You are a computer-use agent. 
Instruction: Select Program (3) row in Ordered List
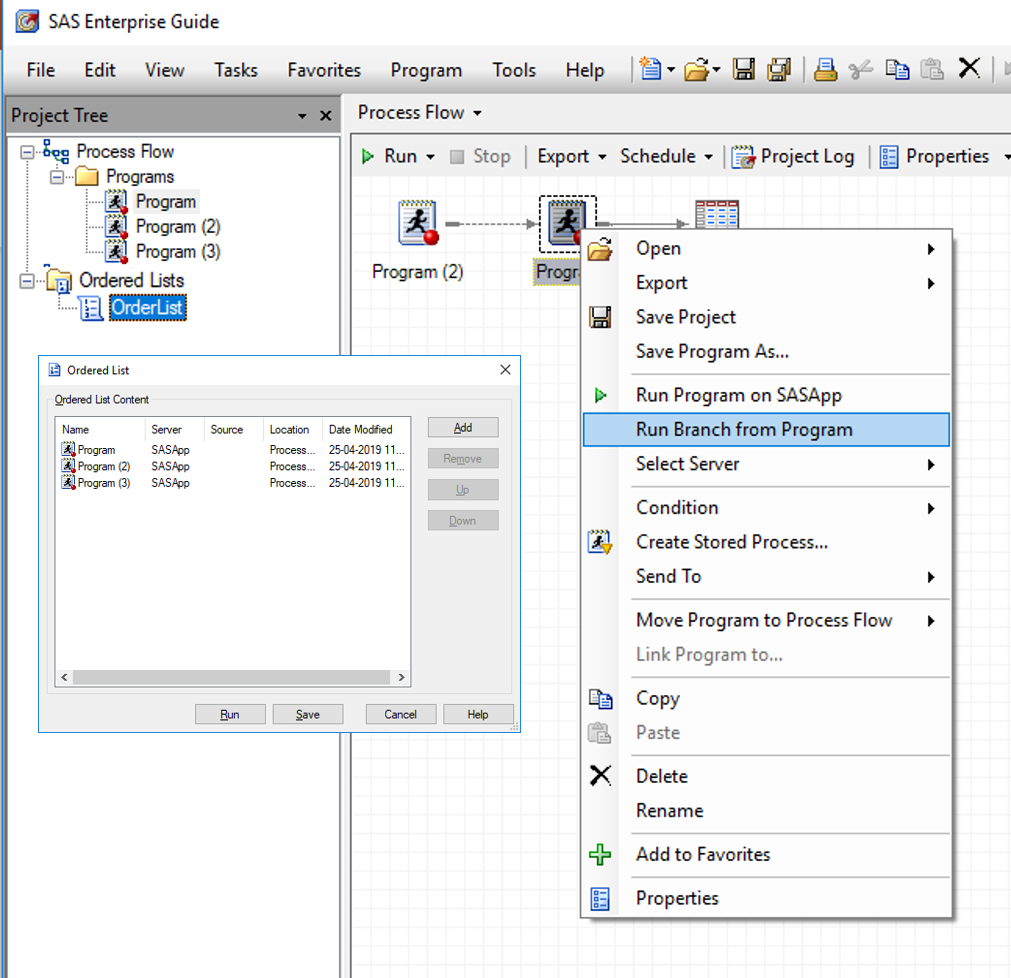[x=233, y=483]
